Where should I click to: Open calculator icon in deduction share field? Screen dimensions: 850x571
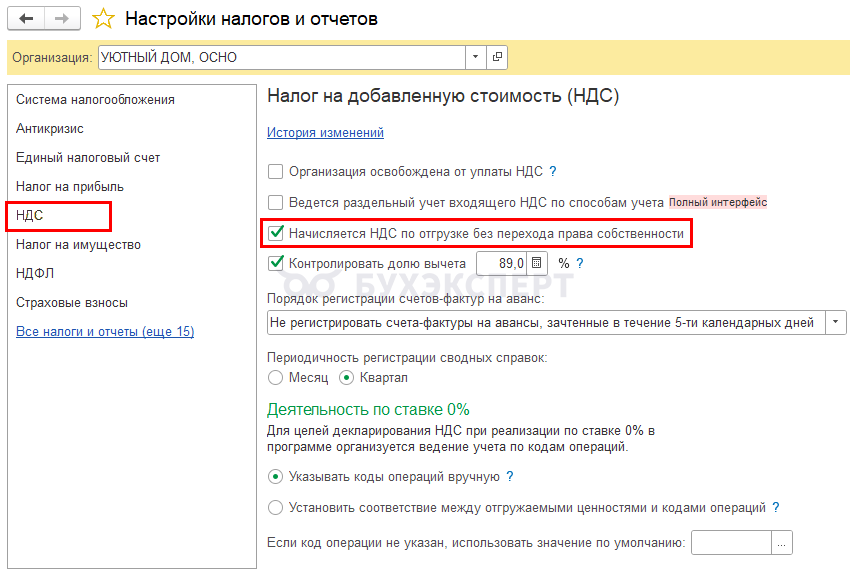pos(537,263)
